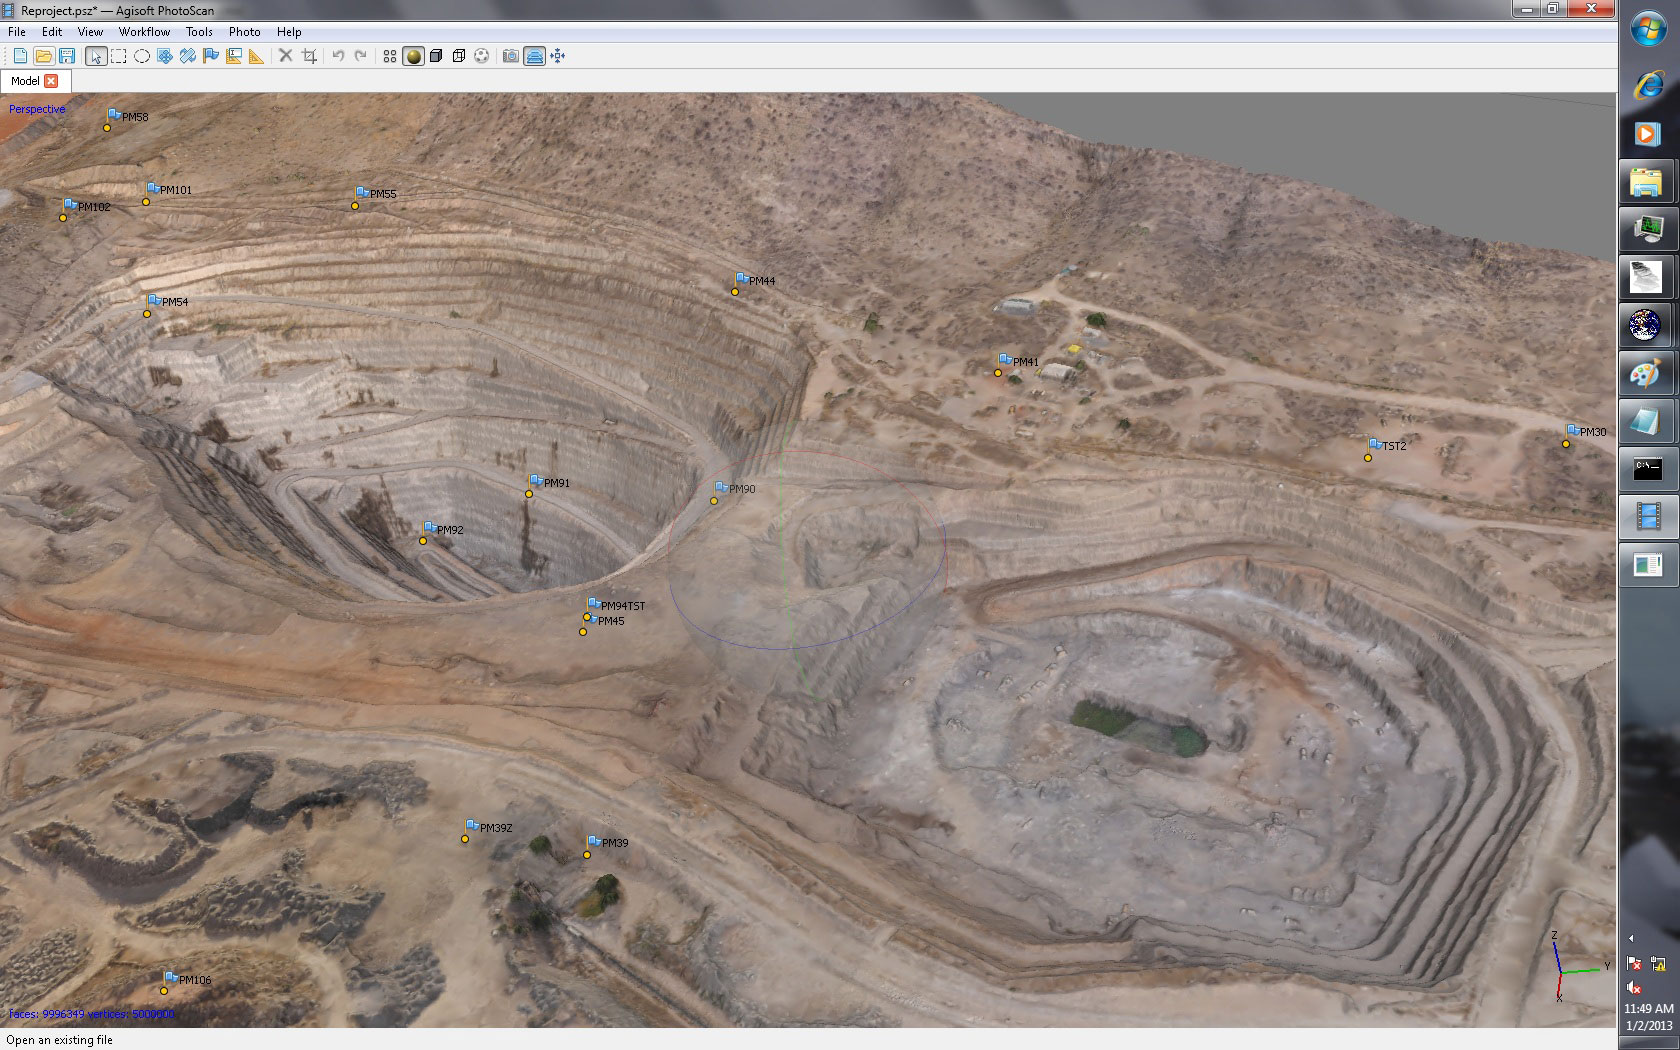Screen dimensions: 1680x1050
Task: Toggle the Wireframe cube view mode
Action: (459, 56)
